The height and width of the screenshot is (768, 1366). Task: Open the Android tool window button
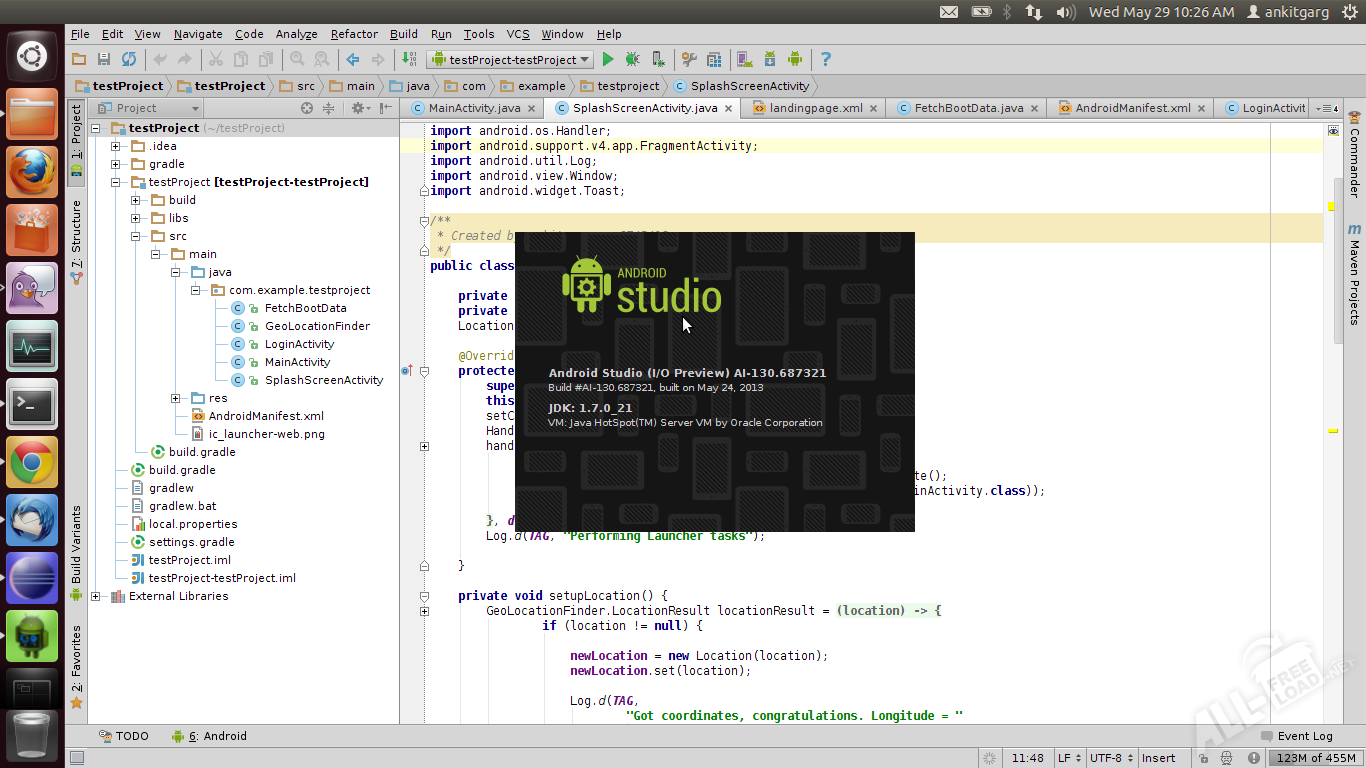pyautogui.click(x=209, y=736)
